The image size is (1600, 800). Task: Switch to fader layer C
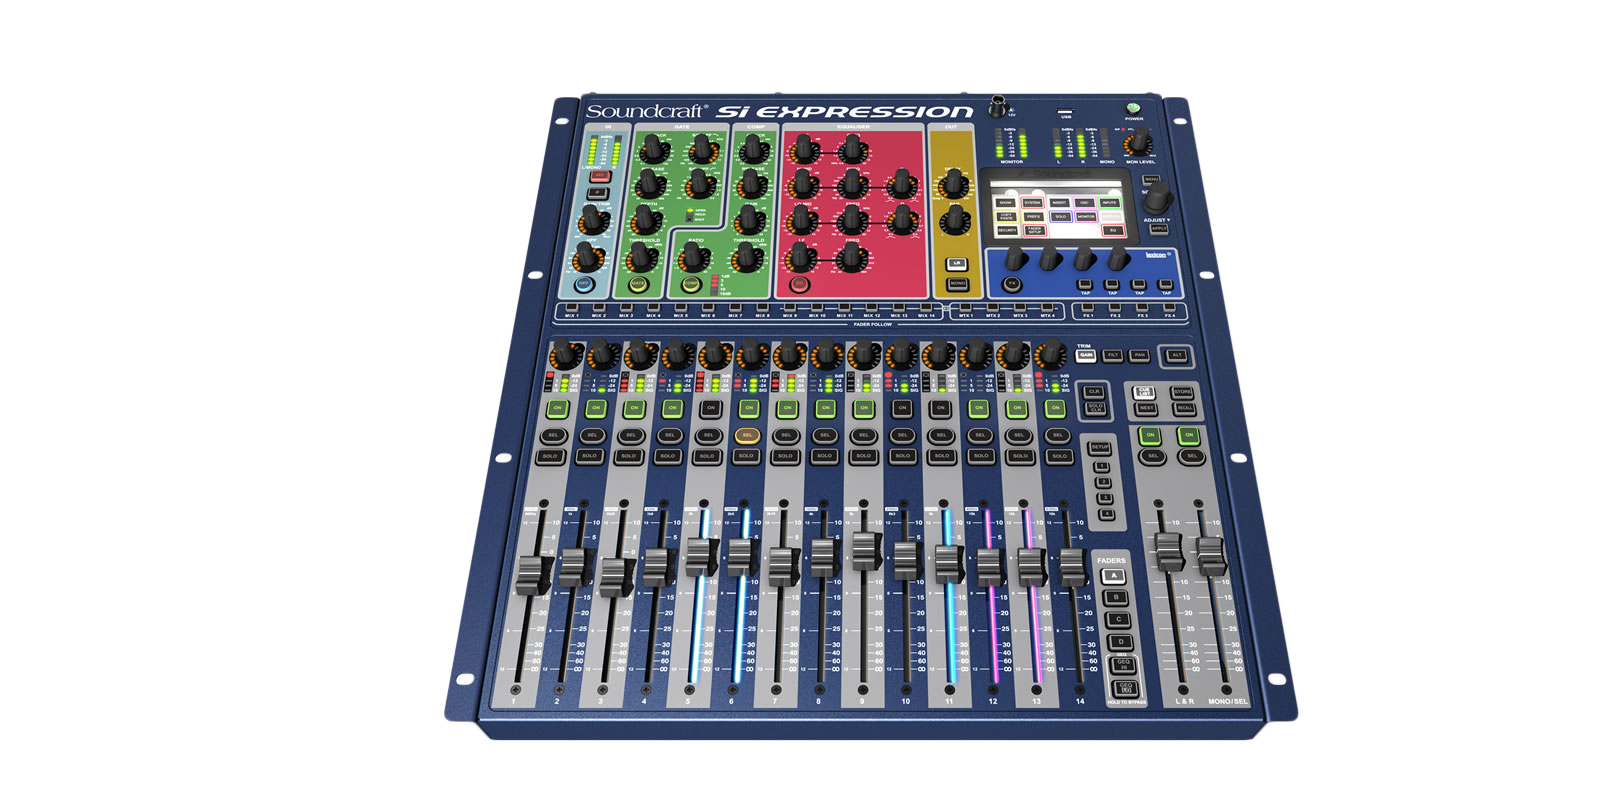pyautogui.click(x=1118, y=620)
